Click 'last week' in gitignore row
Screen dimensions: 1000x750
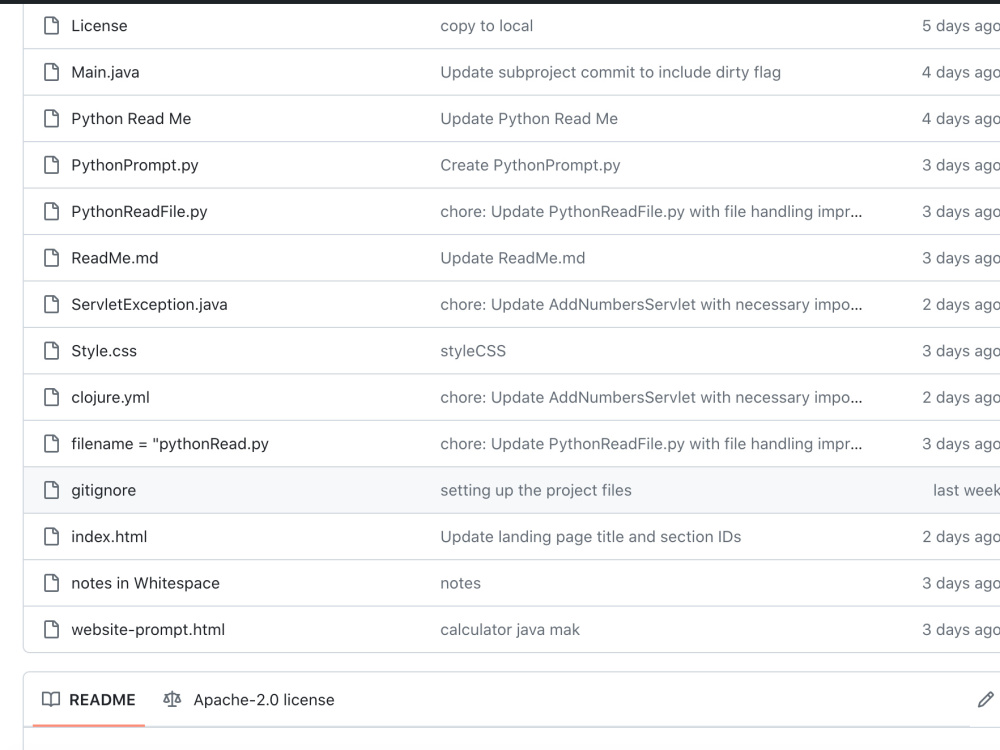(x=966, y=490)
